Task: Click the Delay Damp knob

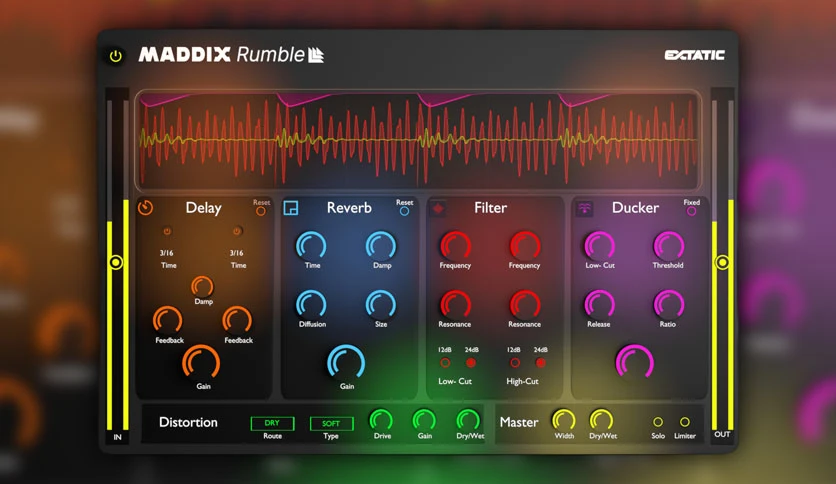Action: pos(203,287)
